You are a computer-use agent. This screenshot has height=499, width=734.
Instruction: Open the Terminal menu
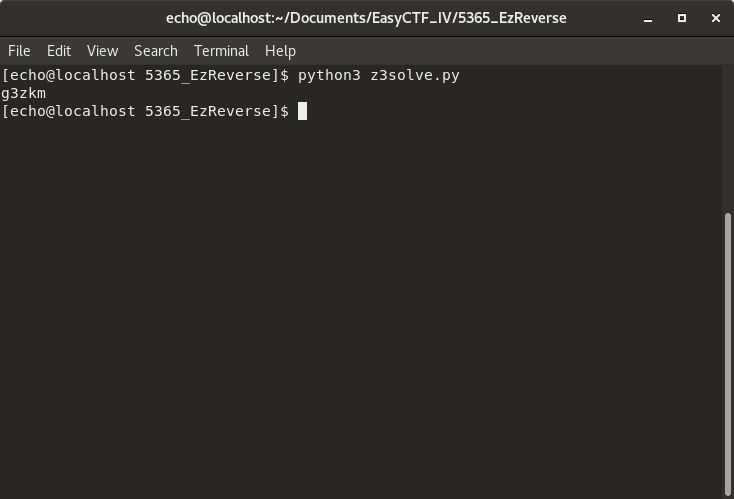(221, 51)
